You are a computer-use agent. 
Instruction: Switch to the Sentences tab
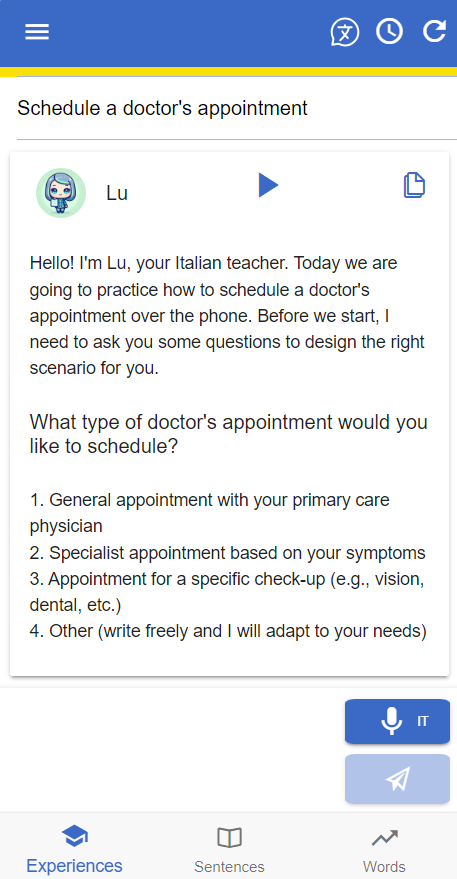pyautogui.click(x=229, y=850)
